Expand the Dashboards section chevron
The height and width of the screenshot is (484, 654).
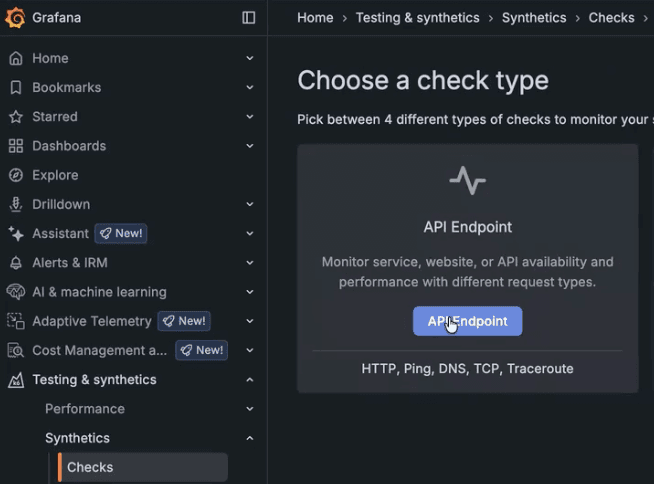(250, 146)
